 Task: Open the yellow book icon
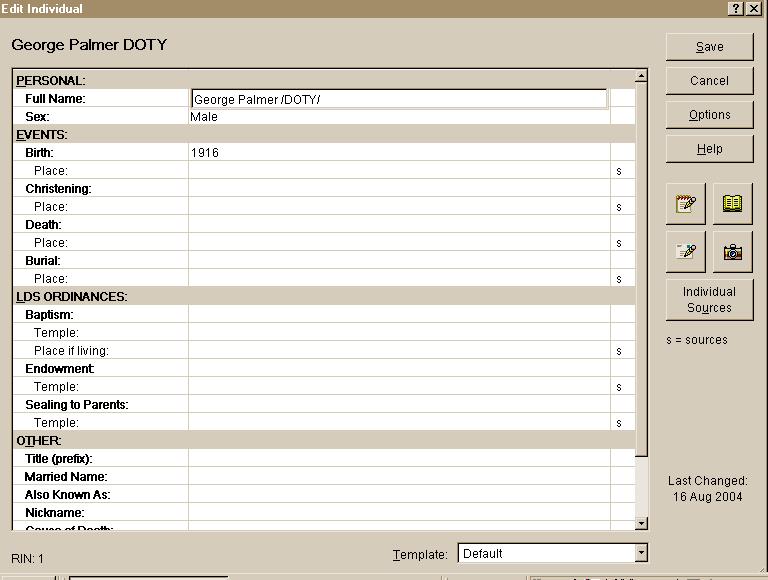(732, 204)
